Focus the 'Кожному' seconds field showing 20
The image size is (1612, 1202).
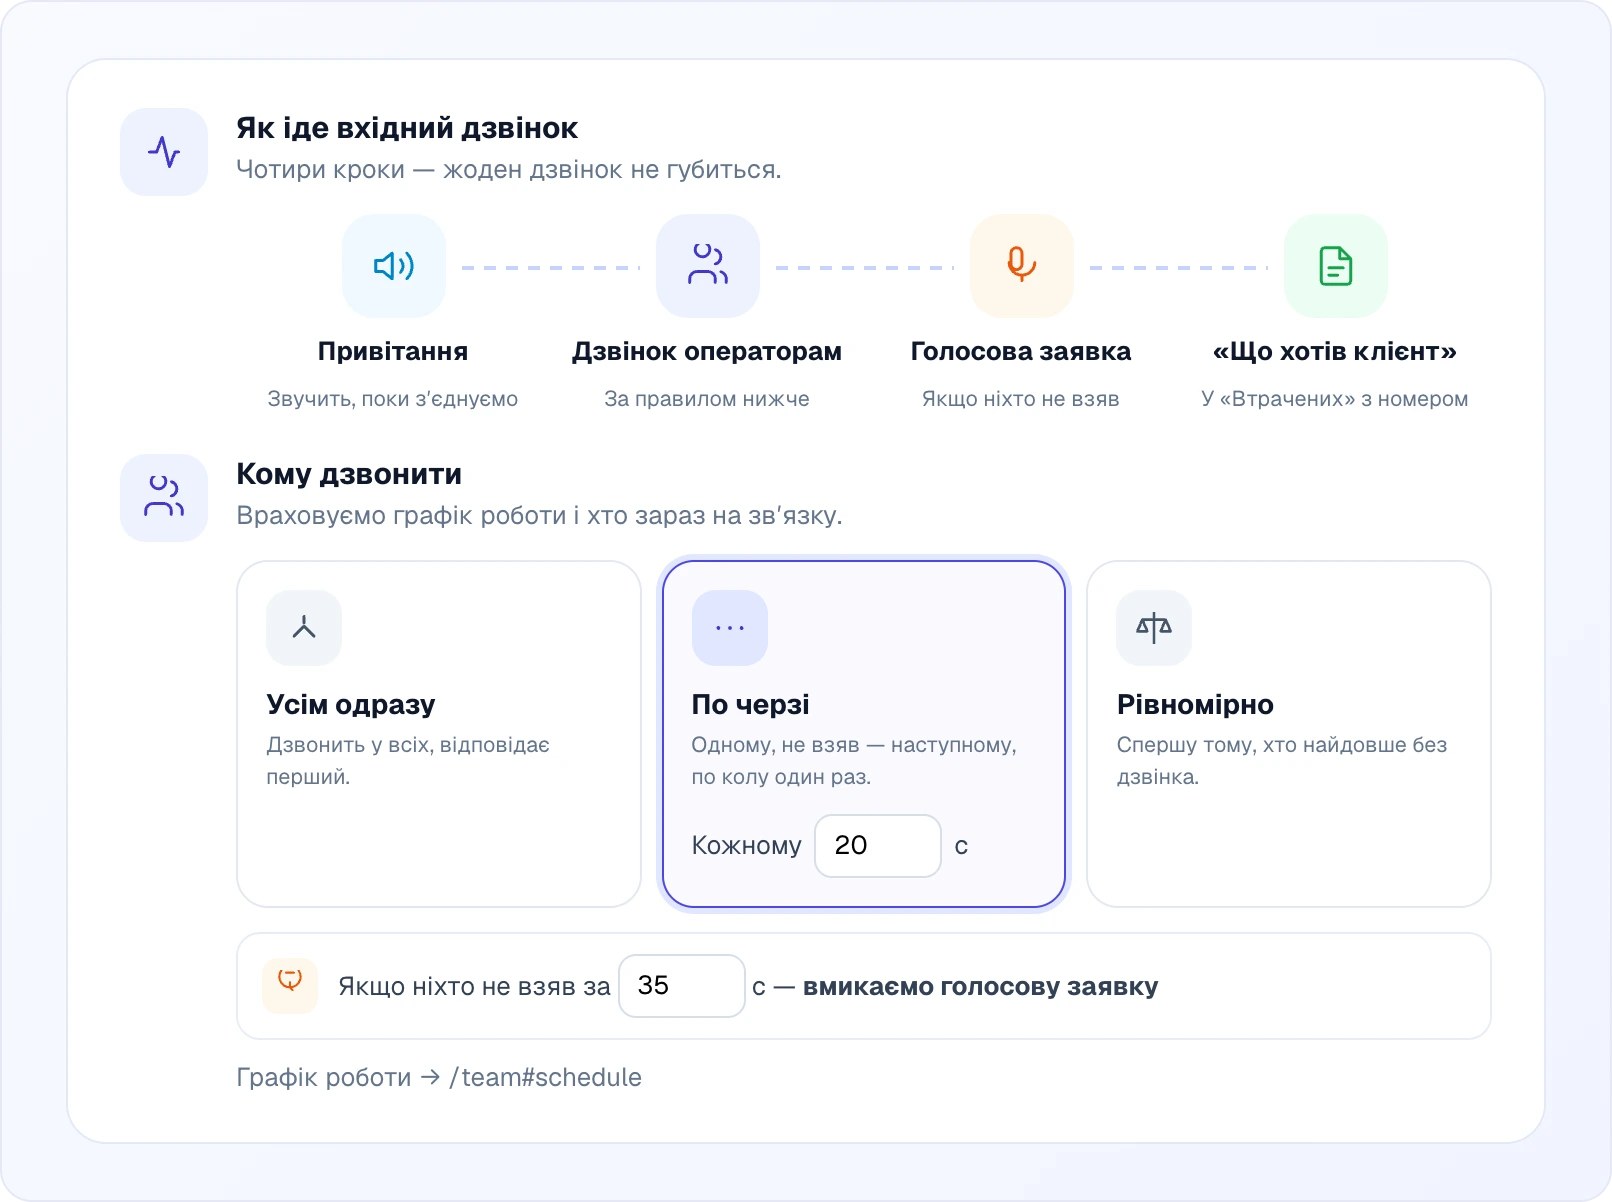tap(878, 846)
